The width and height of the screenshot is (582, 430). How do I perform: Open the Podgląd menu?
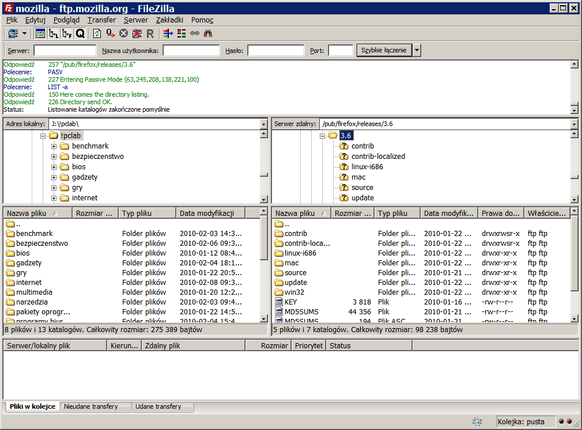pos(66,20)
